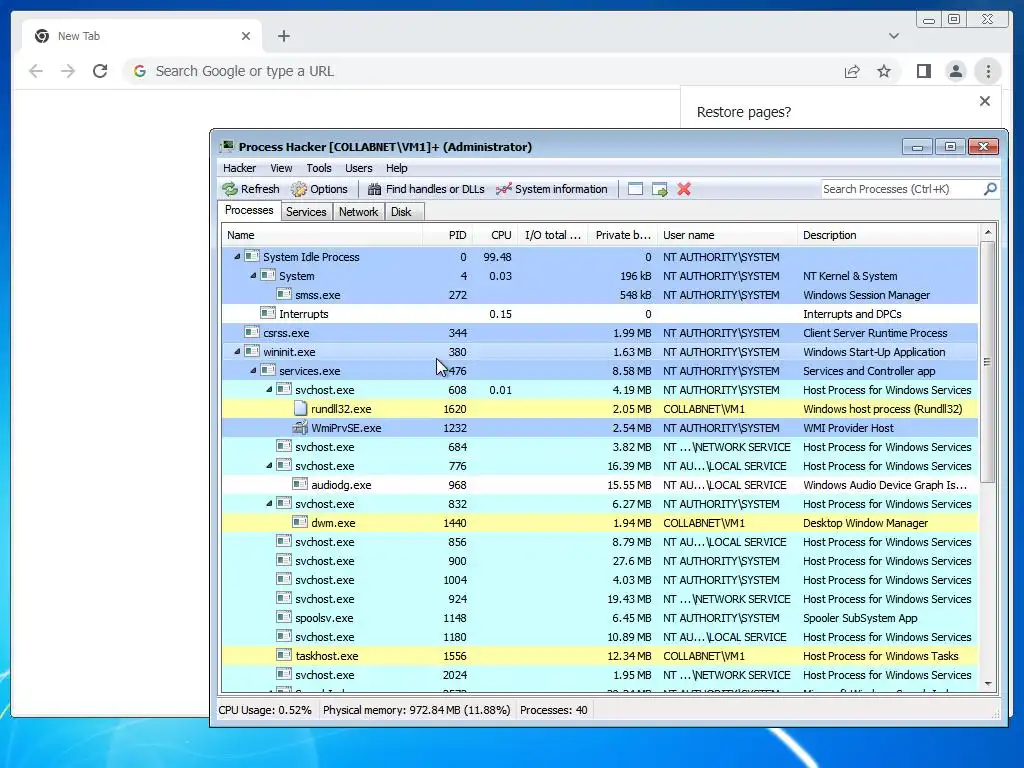Viewport: 1024px width, 768px height.
Task: Collapse the System process node
Action: point(253,276)
